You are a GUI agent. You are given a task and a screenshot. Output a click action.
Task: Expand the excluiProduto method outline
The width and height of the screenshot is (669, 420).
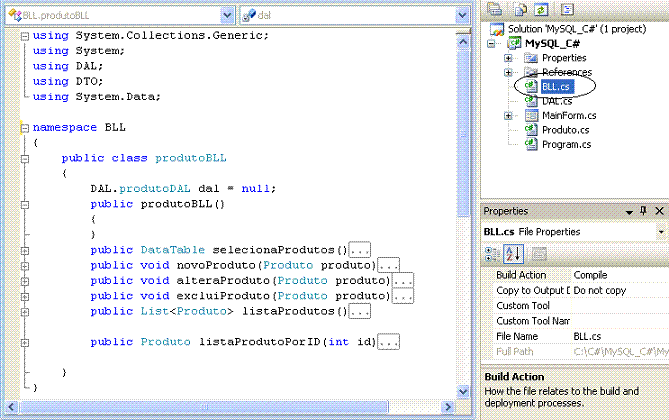coord(25,297)
